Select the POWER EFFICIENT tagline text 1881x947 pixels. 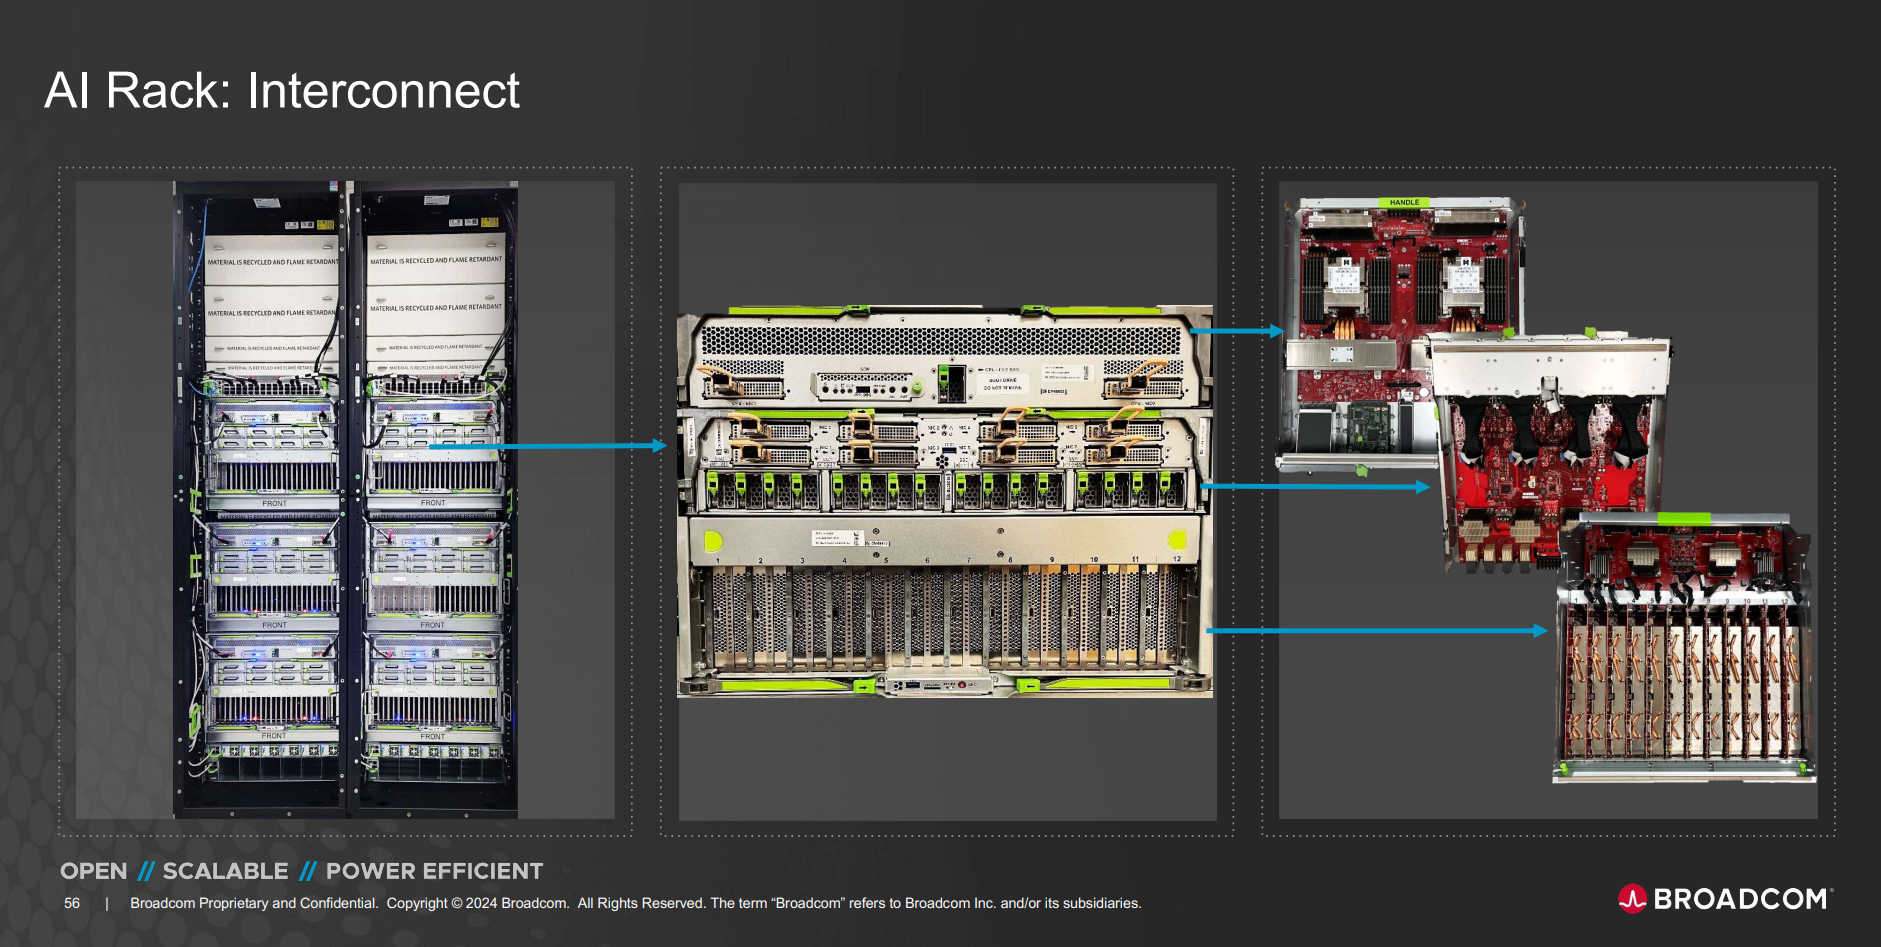coord(434,871)
